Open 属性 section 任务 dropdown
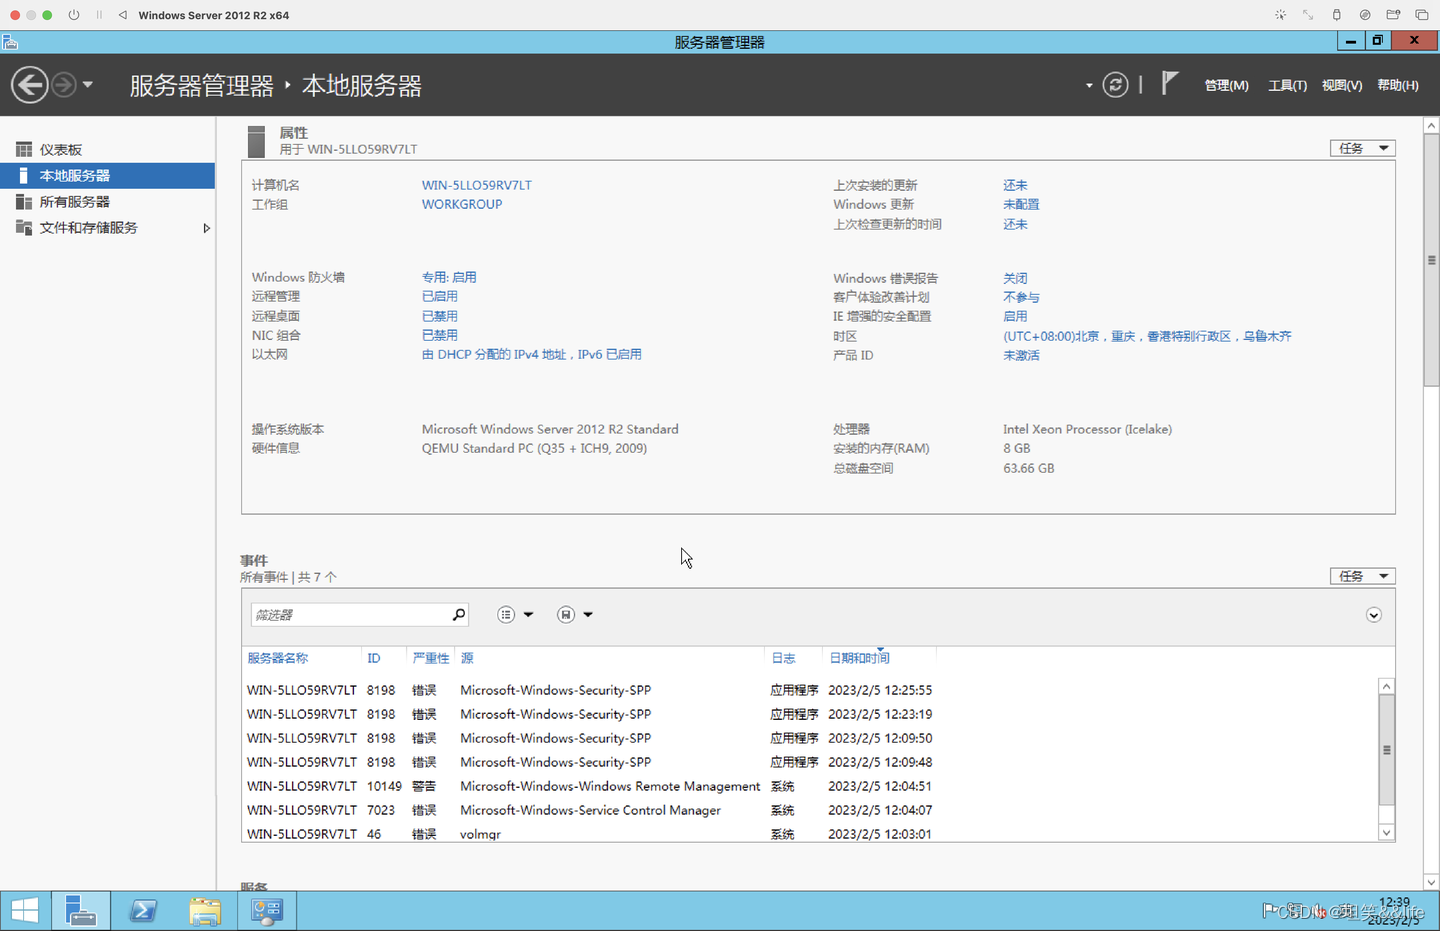 pos(1362,148)
